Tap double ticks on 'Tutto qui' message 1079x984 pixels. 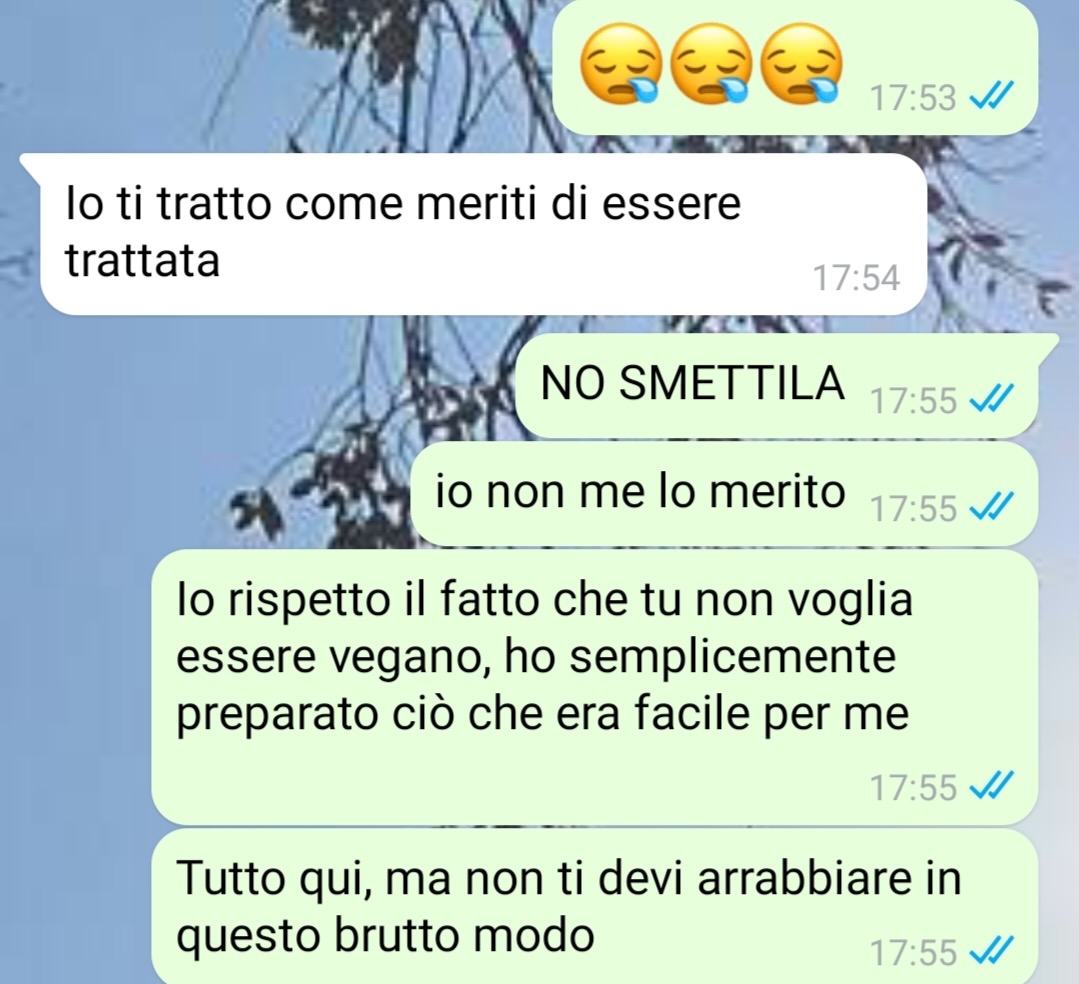(991, 952)
